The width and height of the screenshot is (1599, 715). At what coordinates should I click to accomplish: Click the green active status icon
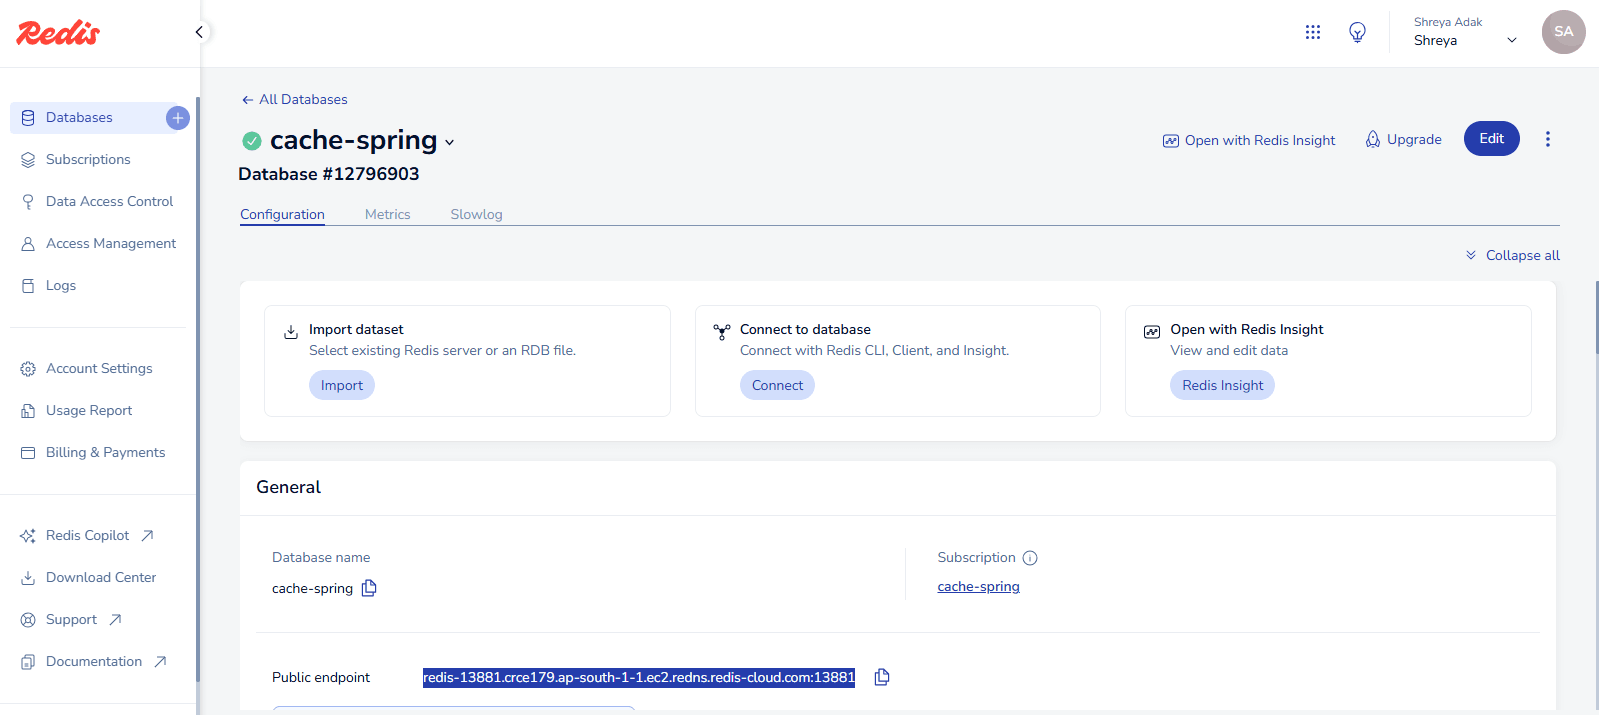pyautogui.click(x=252, y=141)
